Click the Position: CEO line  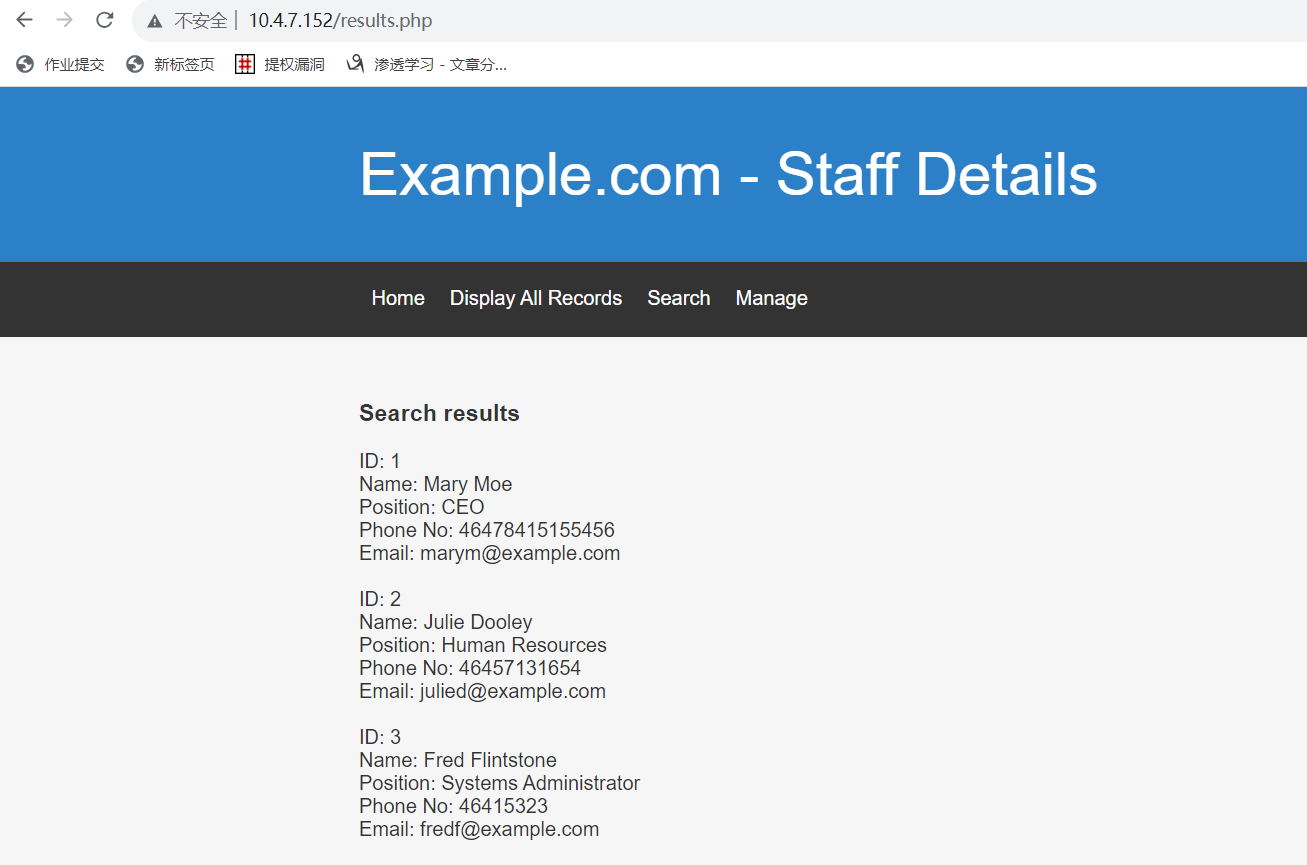pyautogui.click(x=422, y=507)
